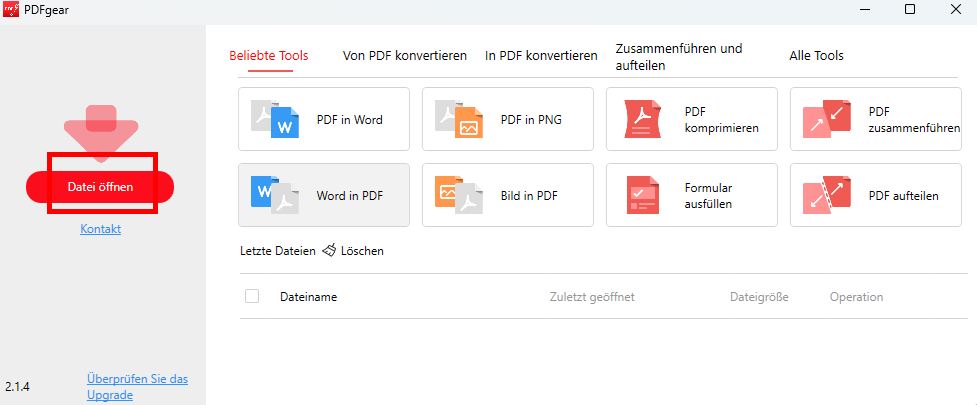Click the PDF zusammenführen icon

(x=827, y=119)
